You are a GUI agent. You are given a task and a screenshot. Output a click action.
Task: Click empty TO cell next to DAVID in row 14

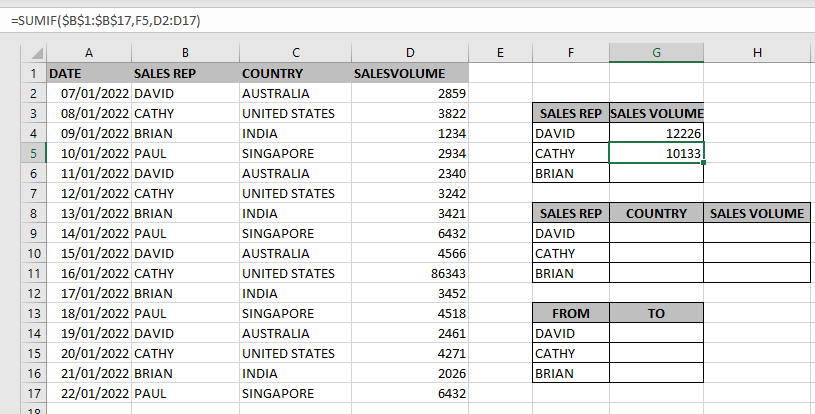point(656,333)
